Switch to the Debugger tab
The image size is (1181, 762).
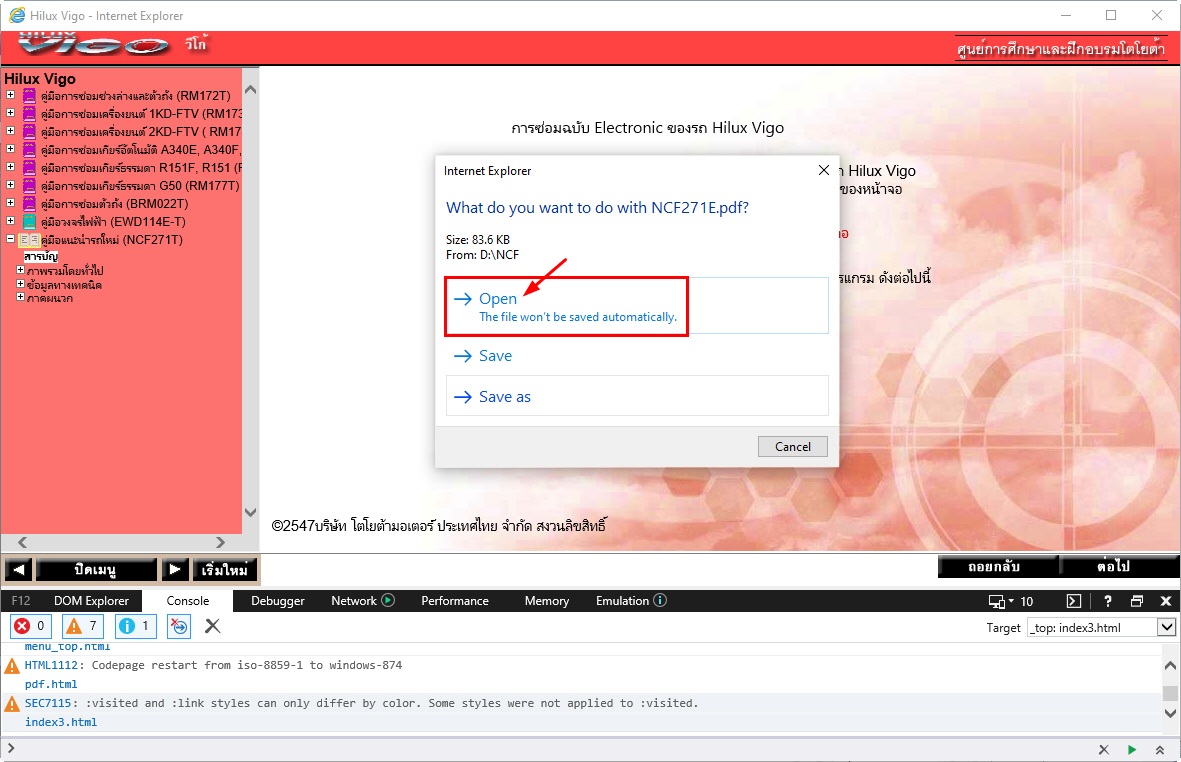click(x=277, y=600)
